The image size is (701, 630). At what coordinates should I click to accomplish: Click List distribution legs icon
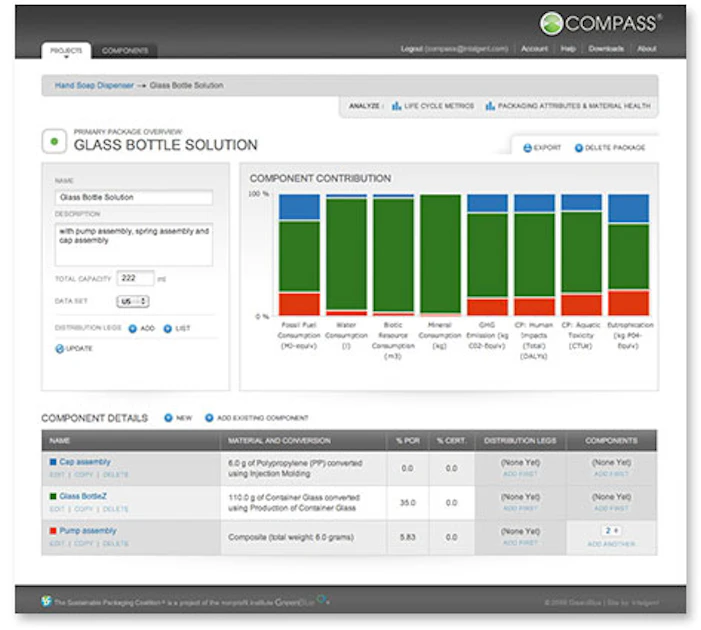pyautogui.click(x=168, y=329)
